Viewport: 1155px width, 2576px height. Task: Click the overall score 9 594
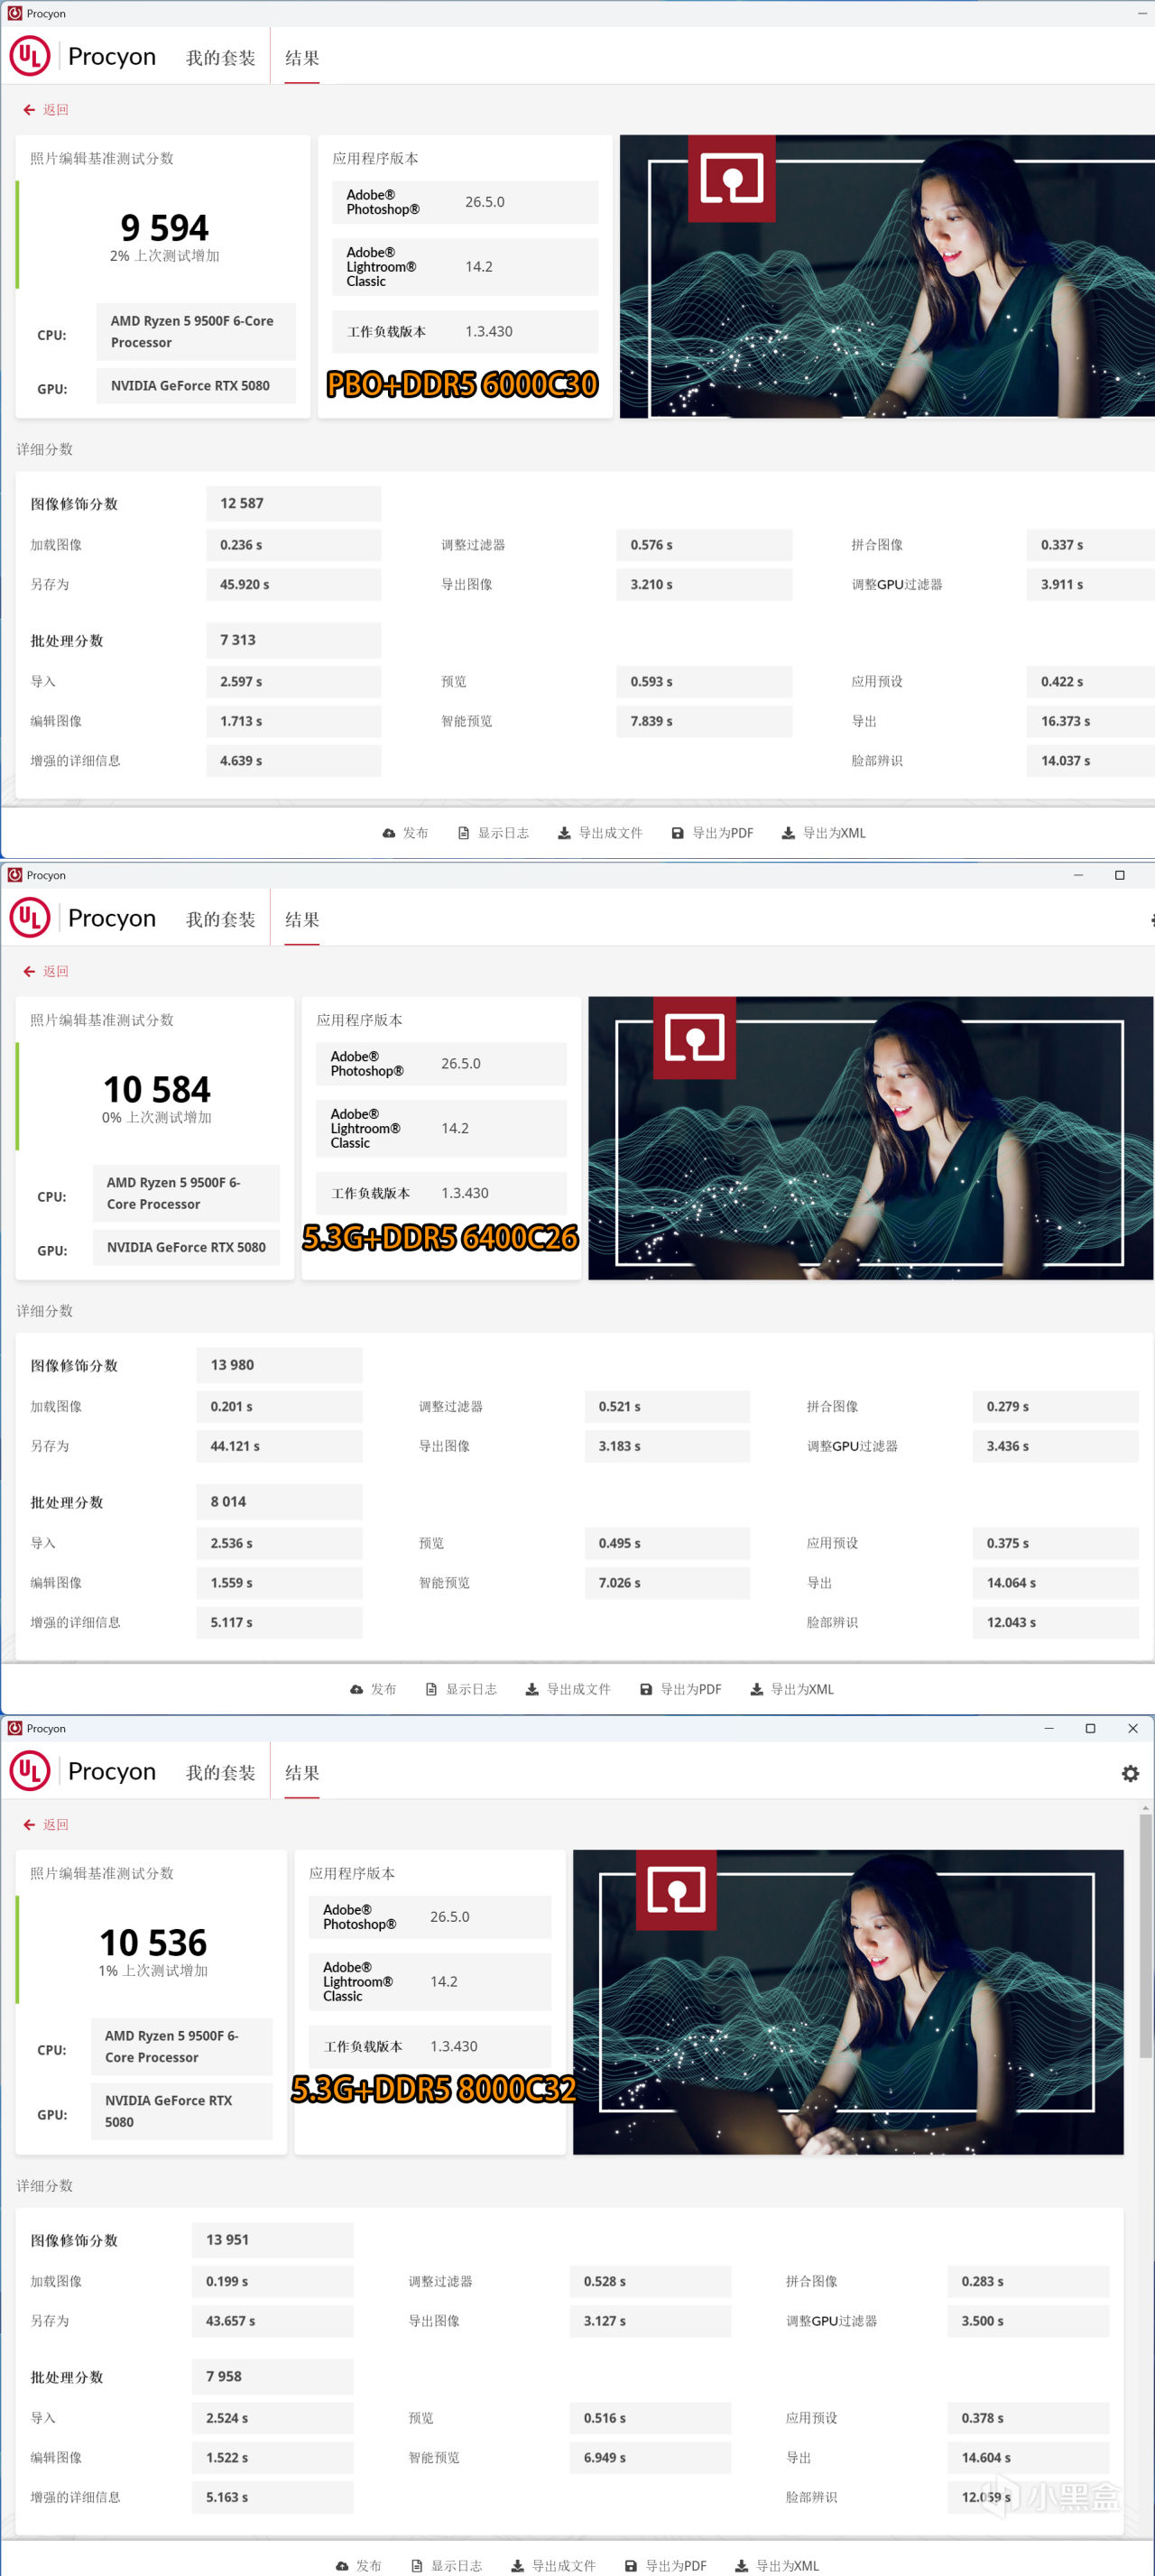(x=164, y=228)
